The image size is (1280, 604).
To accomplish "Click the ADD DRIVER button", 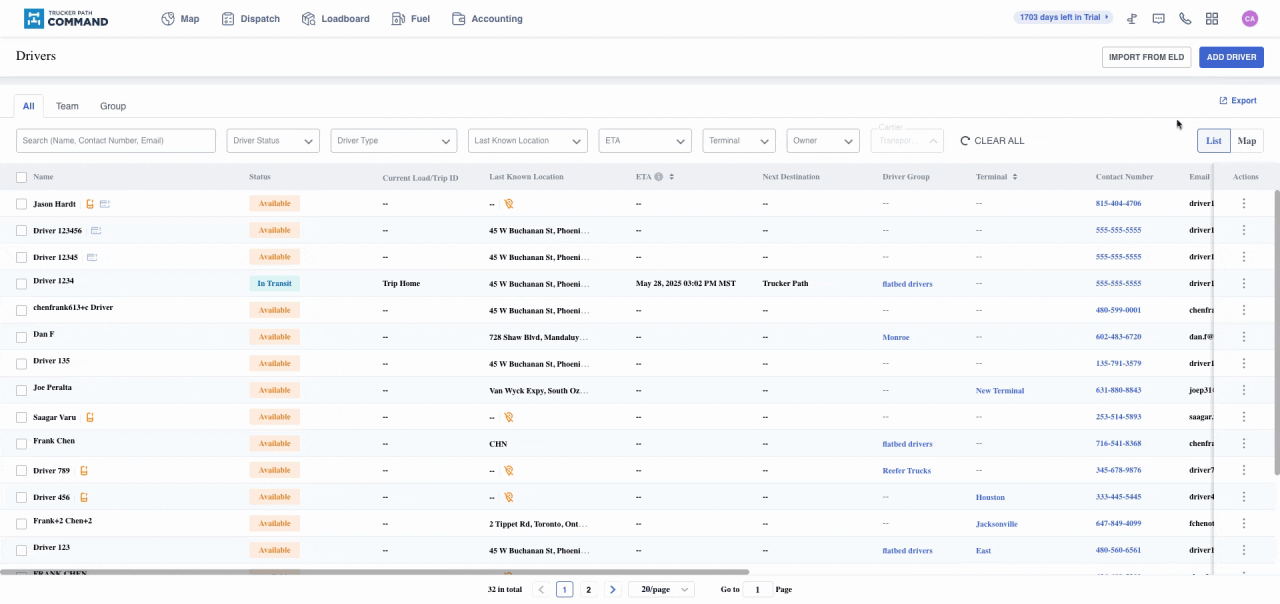I will pyautogui.click(x=1231, y=57).
